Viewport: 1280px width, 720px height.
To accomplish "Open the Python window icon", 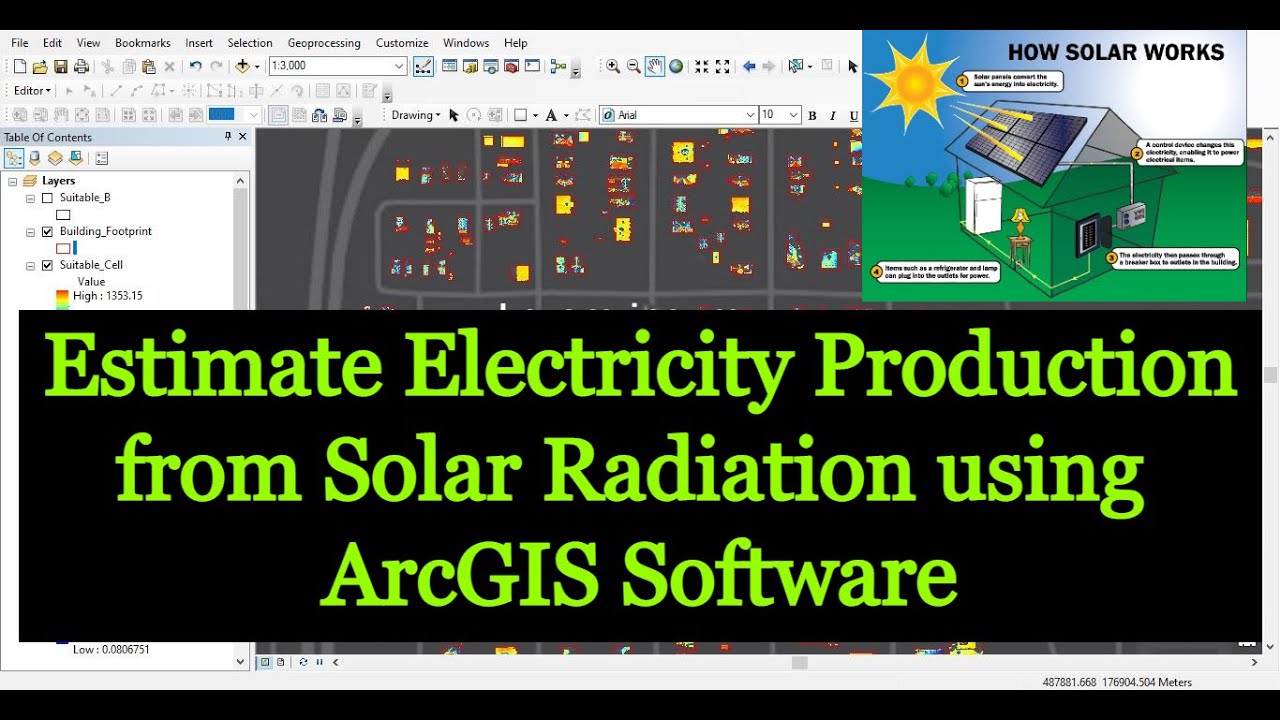I will coord(532,66).
